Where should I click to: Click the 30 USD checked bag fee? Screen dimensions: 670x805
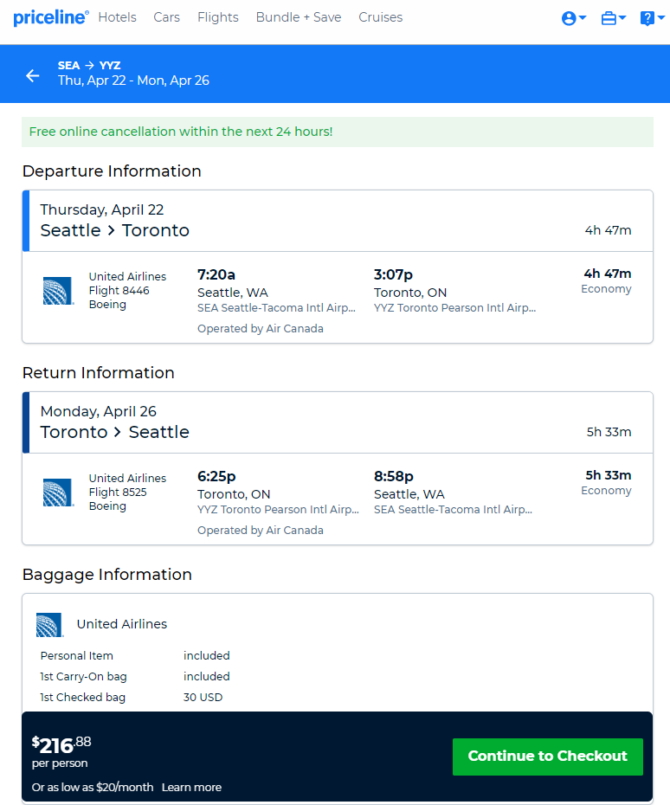[203, 697]
